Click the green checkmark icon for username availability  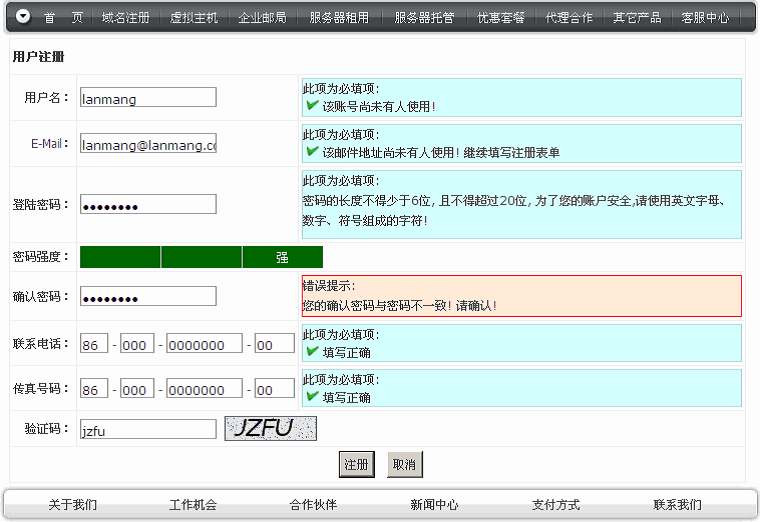[x=313, y=105]
